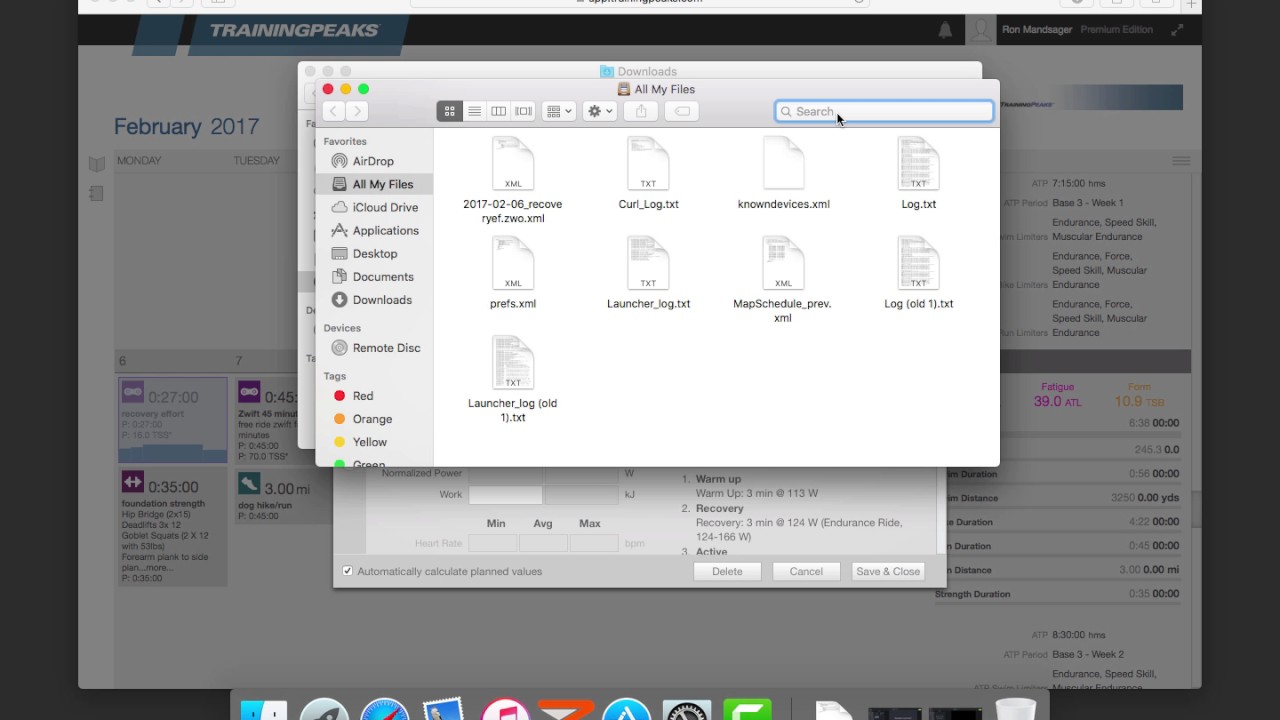Select file 2017-02-06_recoveryef.zwo.xml
The height and width of the screenshot is (720, 1280).
tap(513, 180)
